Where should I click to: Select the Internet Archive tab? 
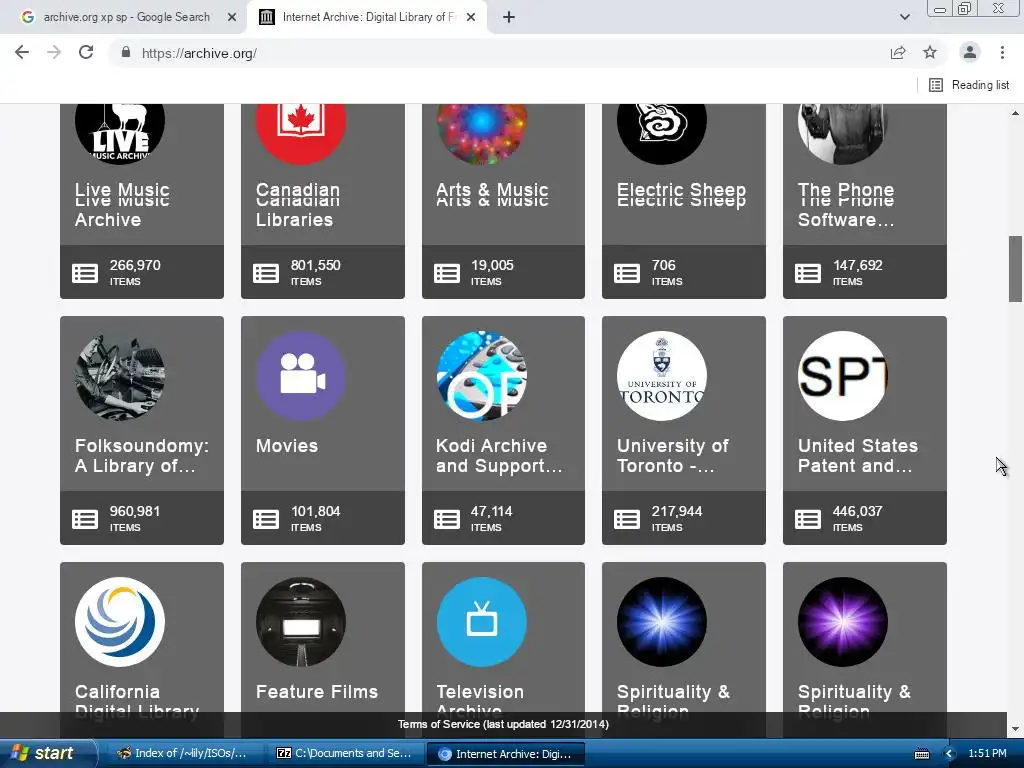[x=366, y=17]
